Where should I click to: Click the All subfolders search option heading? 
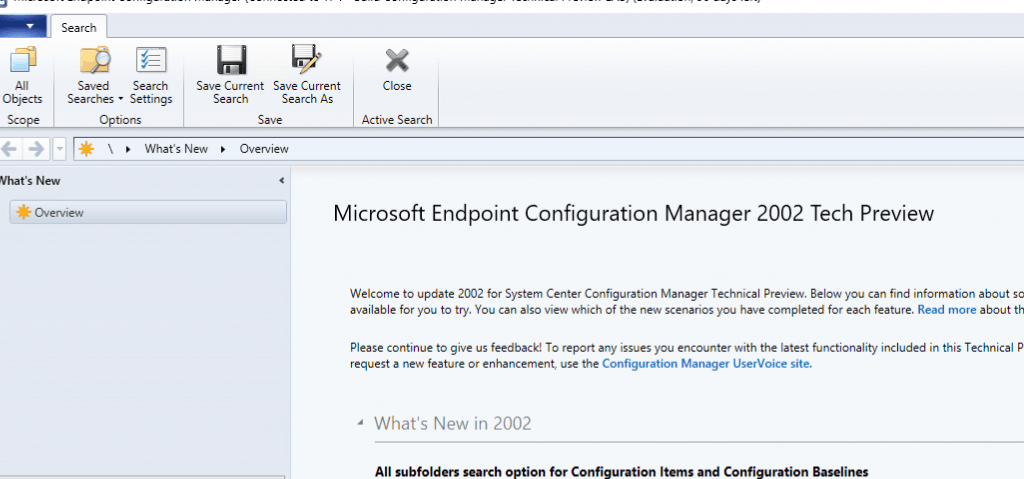(x=622, y=472)
